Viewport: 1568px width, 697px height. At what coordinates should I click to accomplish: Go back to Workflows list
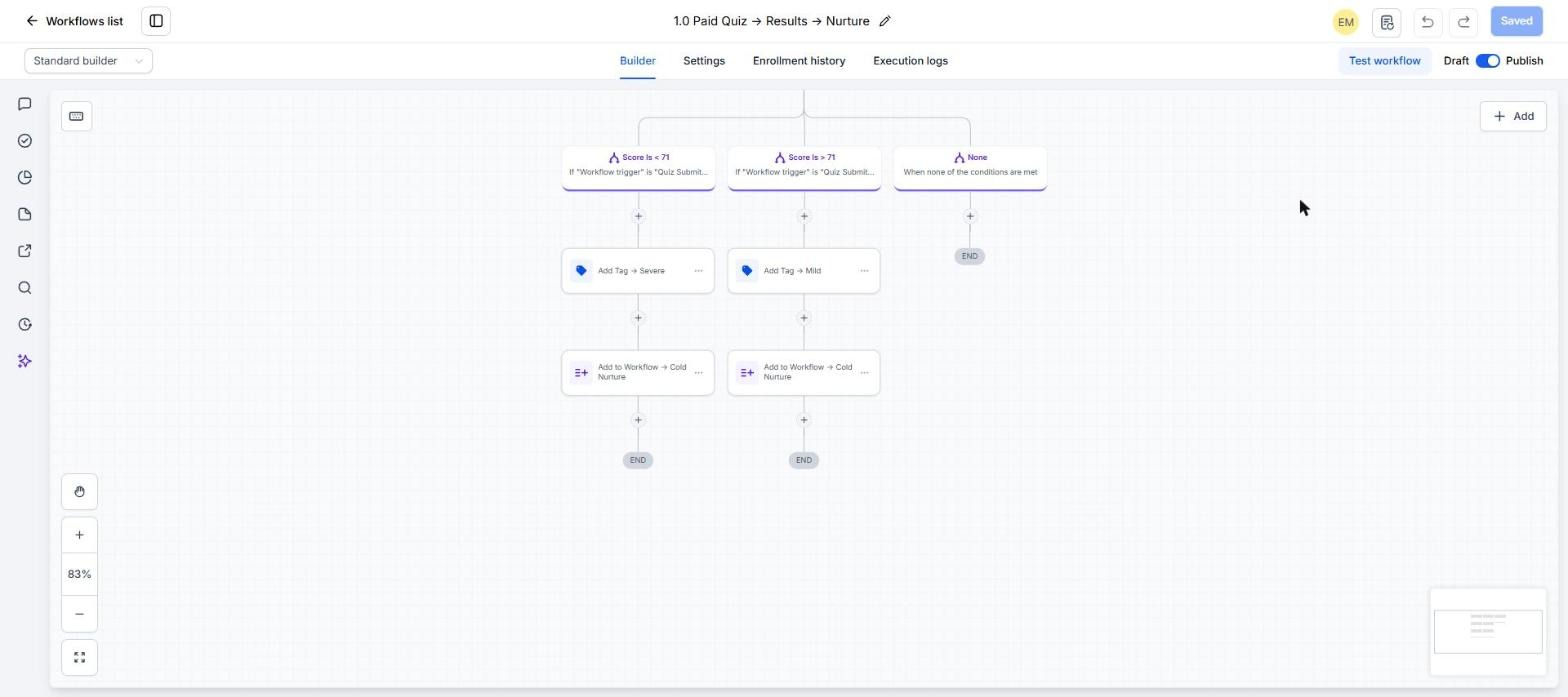click(x=75, y=21)
